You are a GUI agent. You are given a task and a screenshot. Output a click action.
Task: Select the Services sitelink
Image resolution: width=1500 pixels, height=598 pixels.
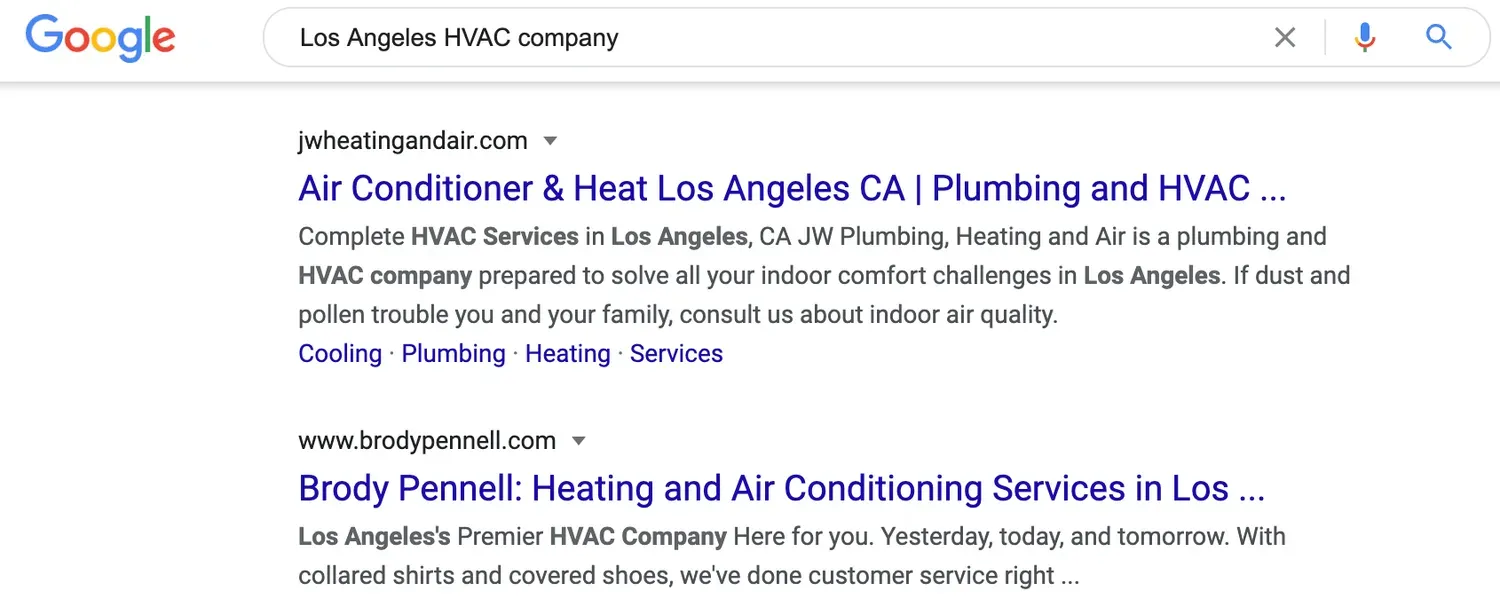(x=676, y=354)
